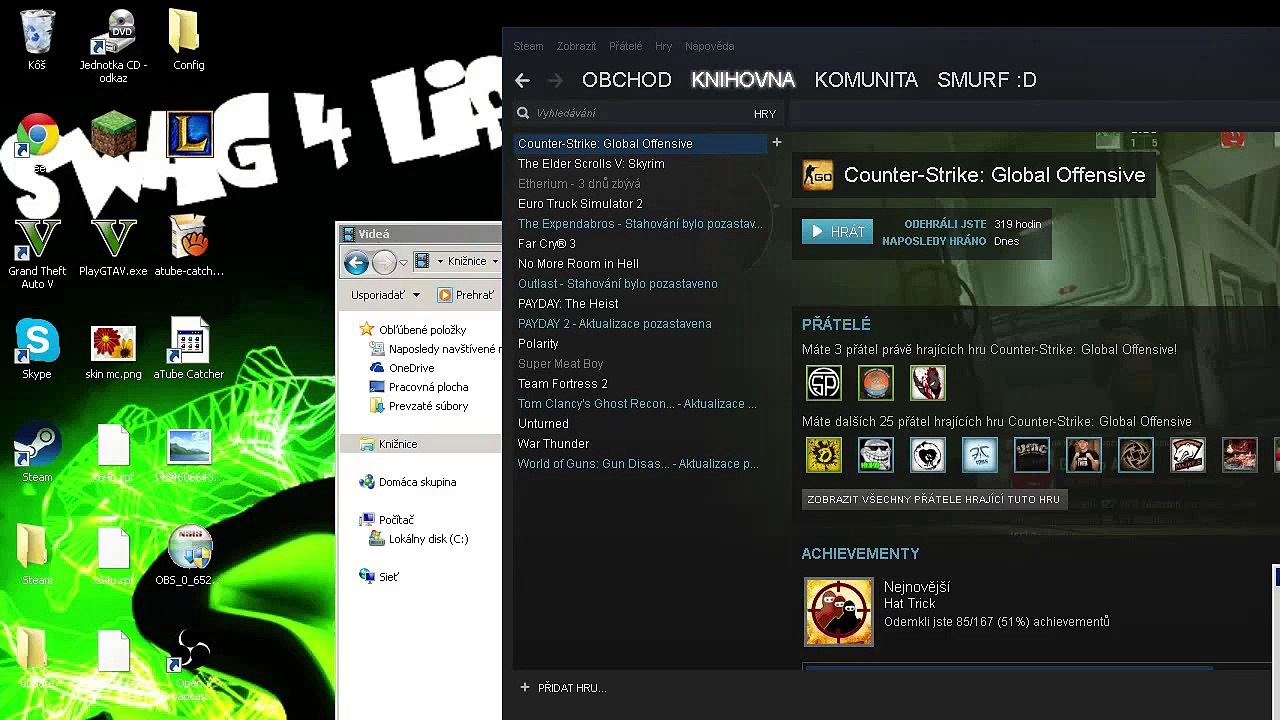Open the first currently-playing friend's avatar

point(824,383)
